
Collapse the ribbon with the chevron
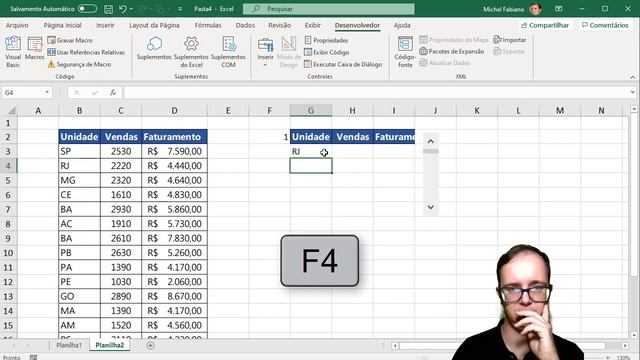click(x=633, y=77)
